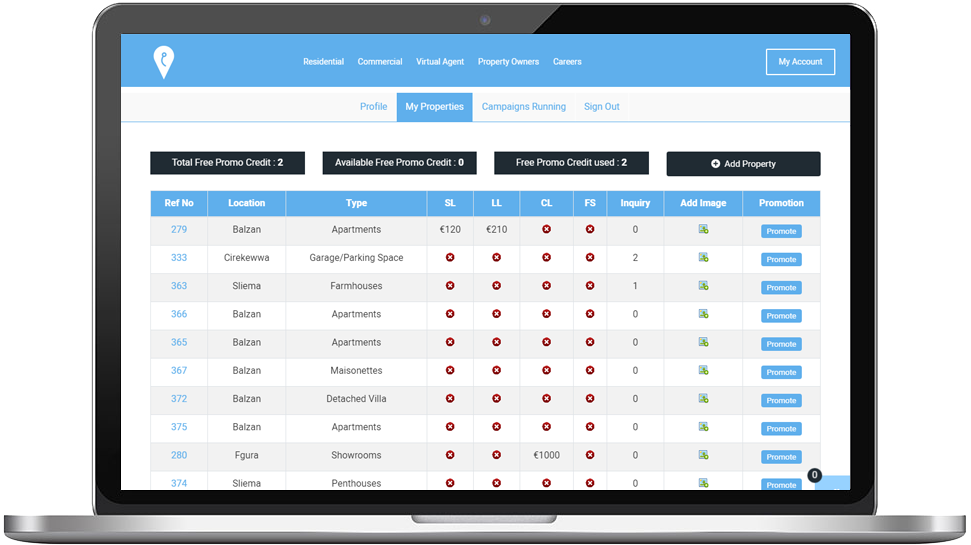Open Residential in the top navigation
The height and width of the screenshot is (545, 971).
[323, 62]
